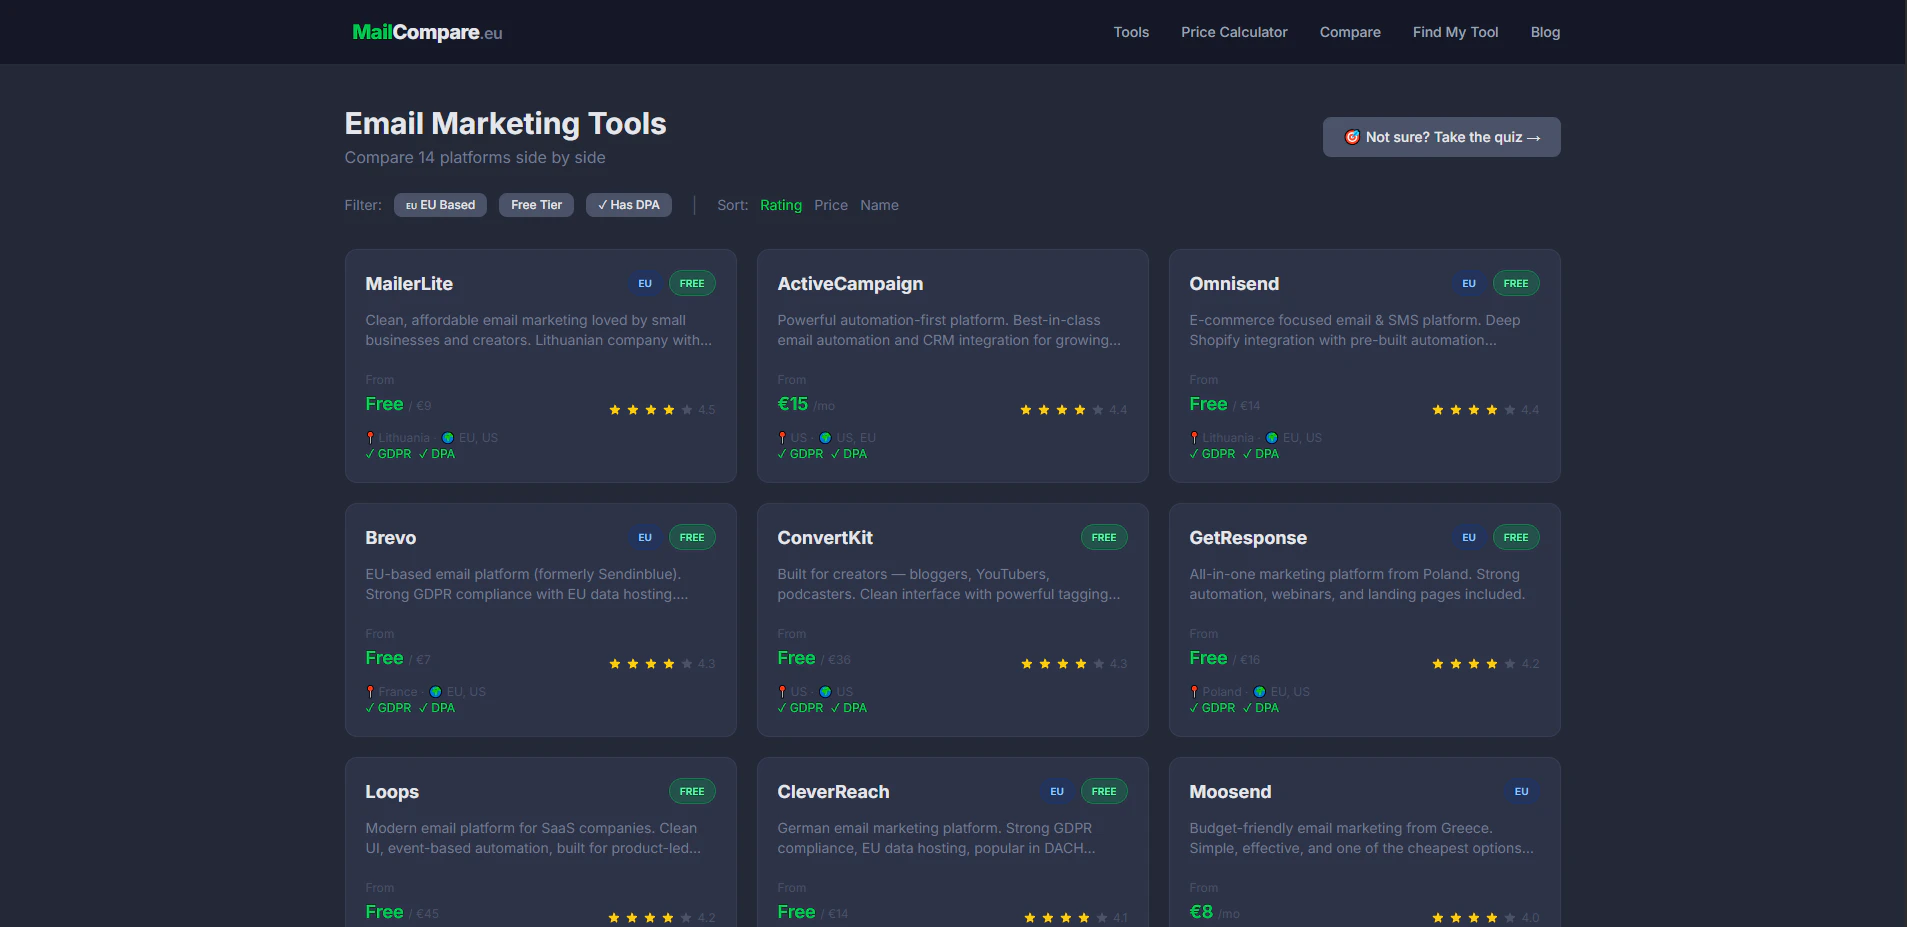Visit the Blog link
Viewport: 1907px width, 927px height.
point(1545,32)
